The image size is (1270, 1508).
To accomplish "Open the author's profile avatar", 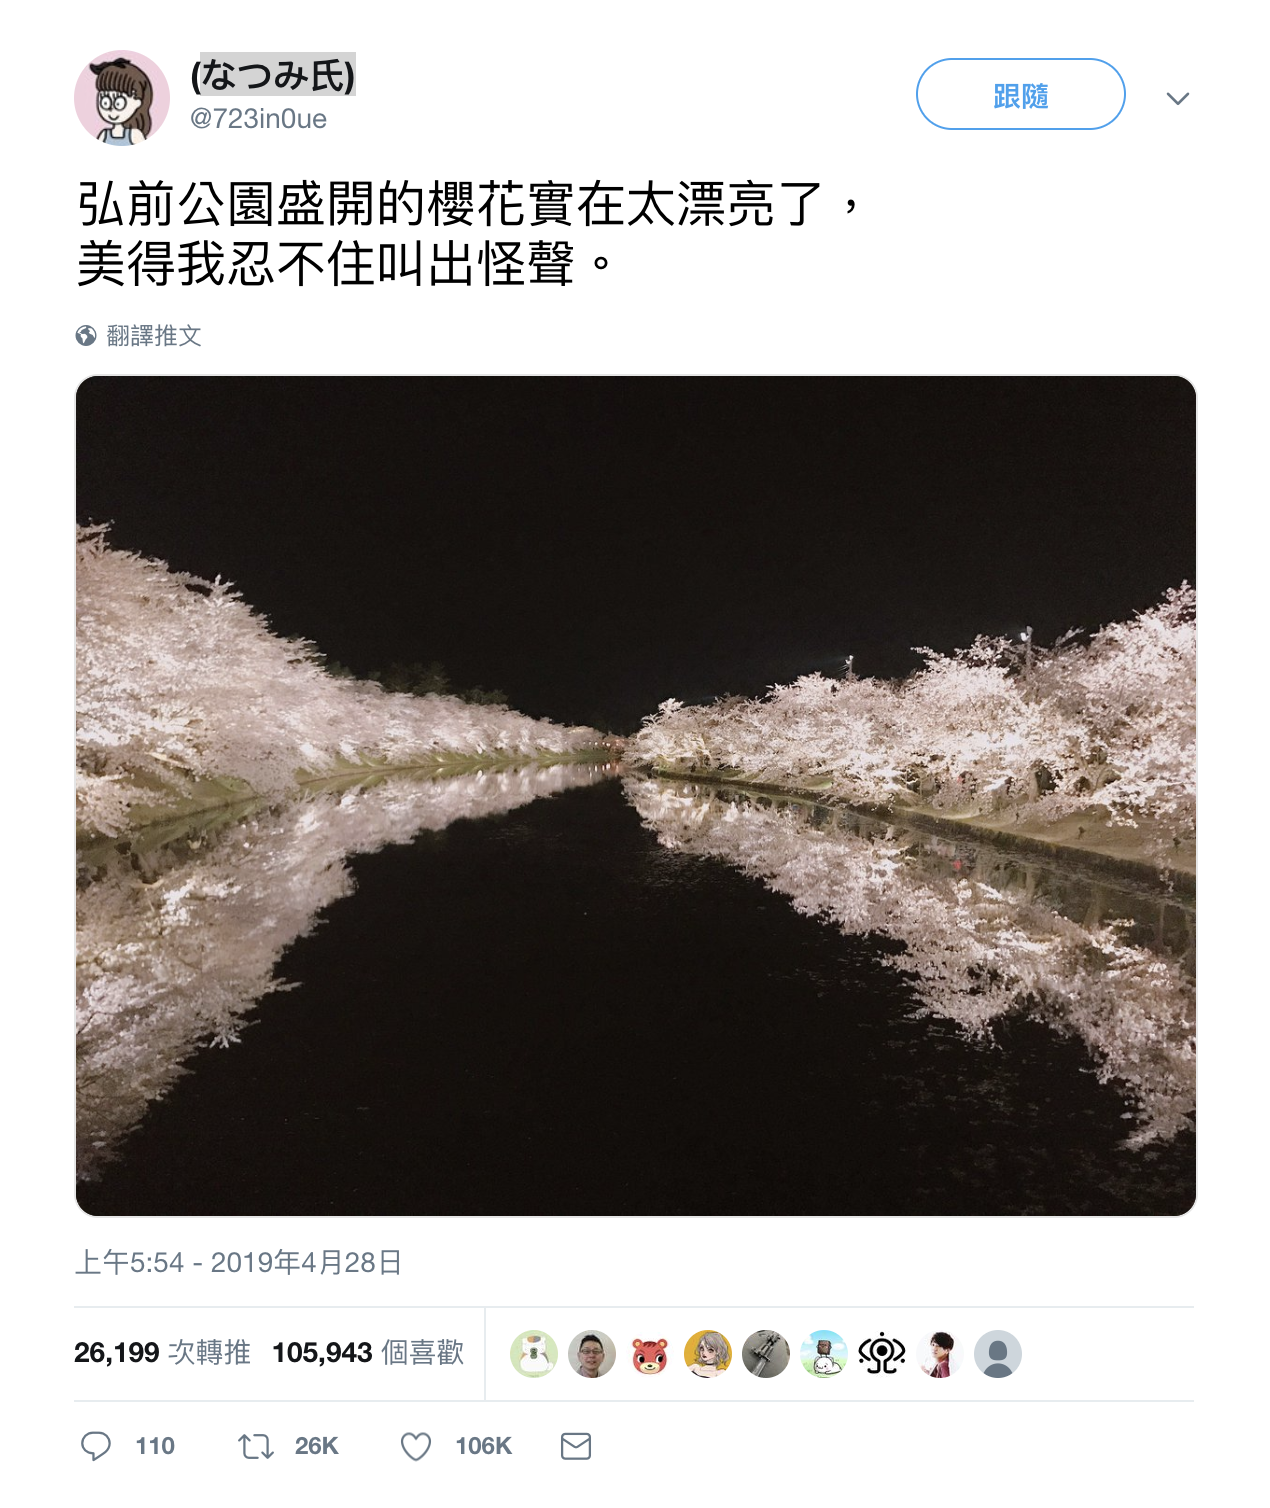I will 122,98.
